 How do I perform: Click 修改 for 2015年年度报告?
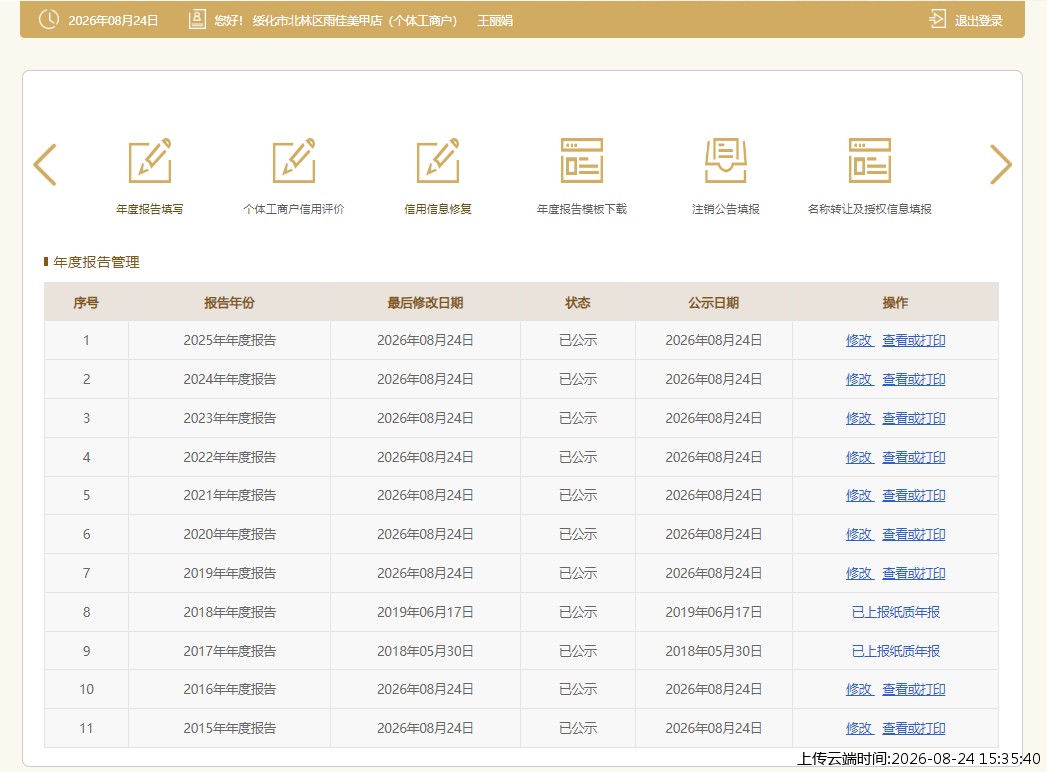pyautogui.click(x=859, y=728)
